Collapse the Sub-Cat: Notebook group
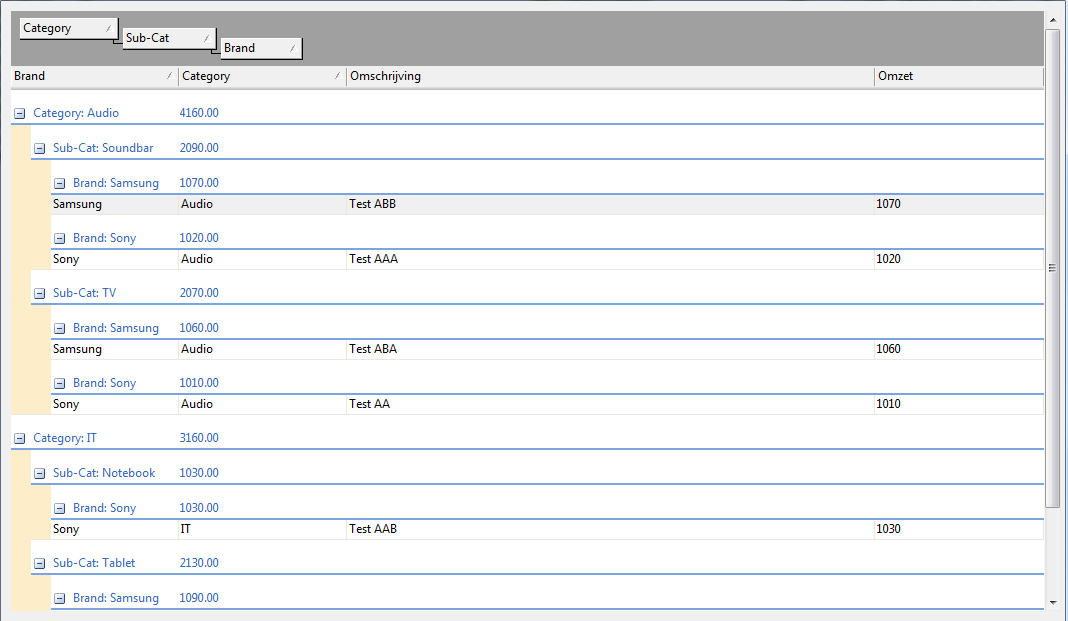The image size is (1068, 621). tap(40, 474)
